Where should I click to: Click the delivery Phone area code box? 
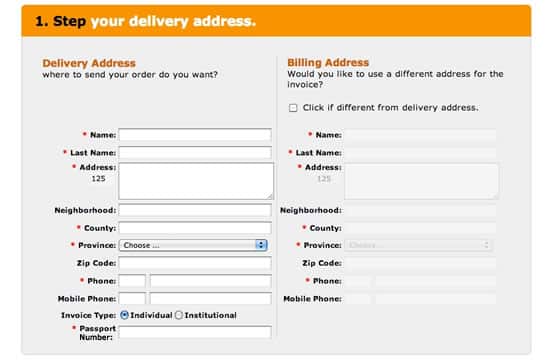click(132, 281)
